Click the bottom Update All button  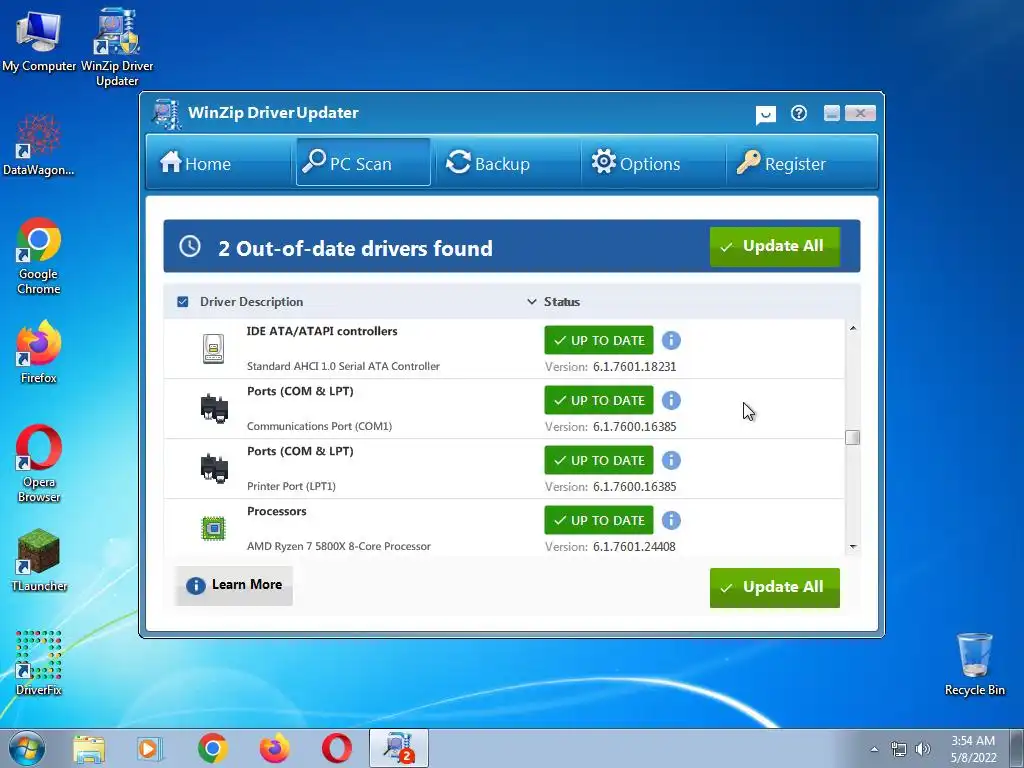coord(775,587)
